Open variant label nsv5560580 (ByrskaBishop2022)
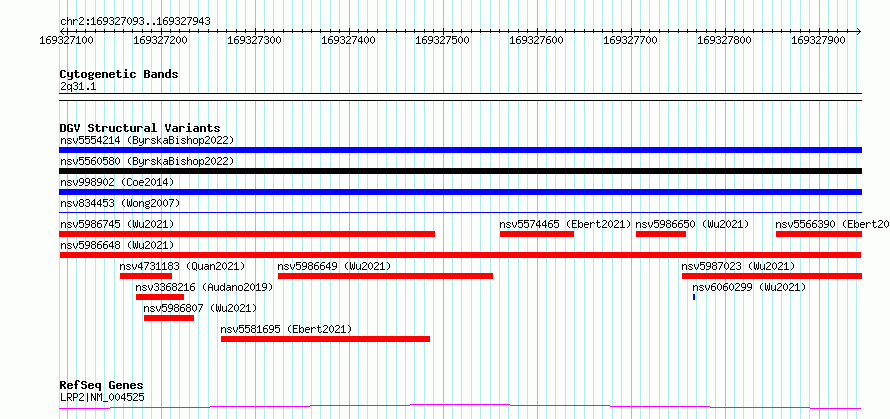Viewport: 890px width, 419px height. [147, 161]
